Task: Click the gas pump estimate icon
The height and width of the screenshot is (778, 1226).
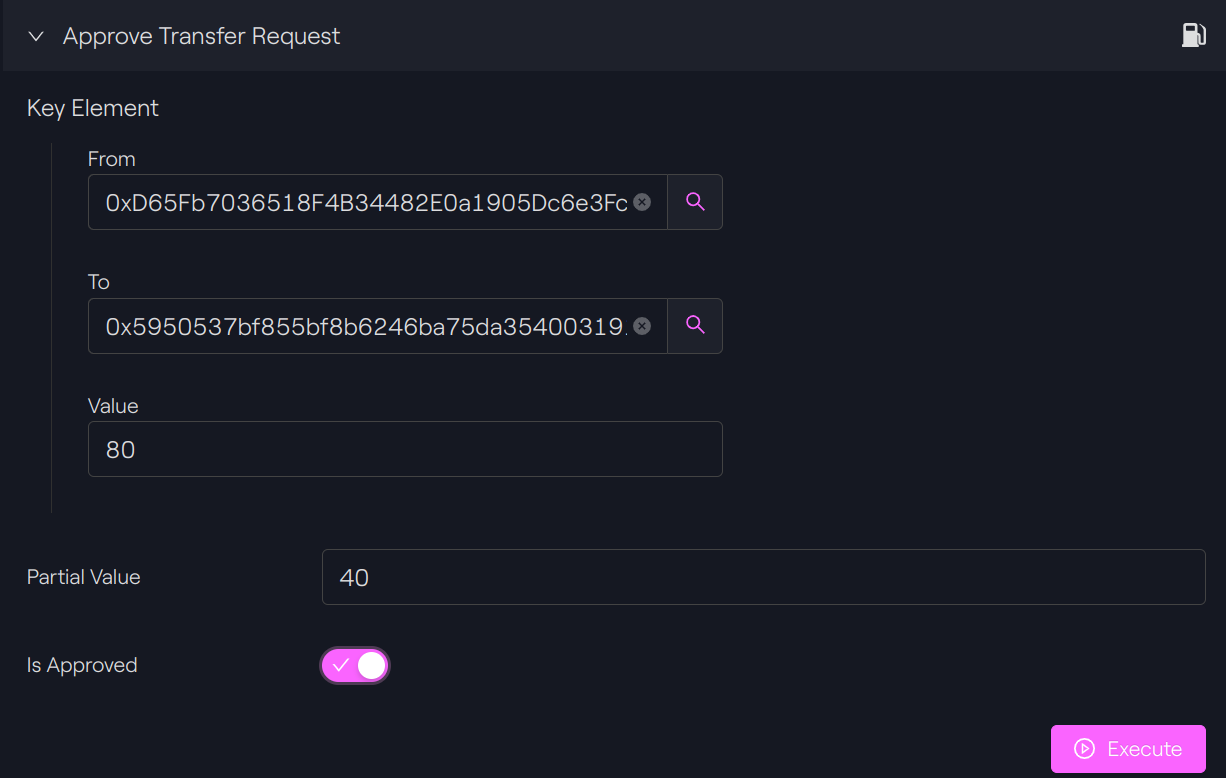Action: [x=1193, y=36]
